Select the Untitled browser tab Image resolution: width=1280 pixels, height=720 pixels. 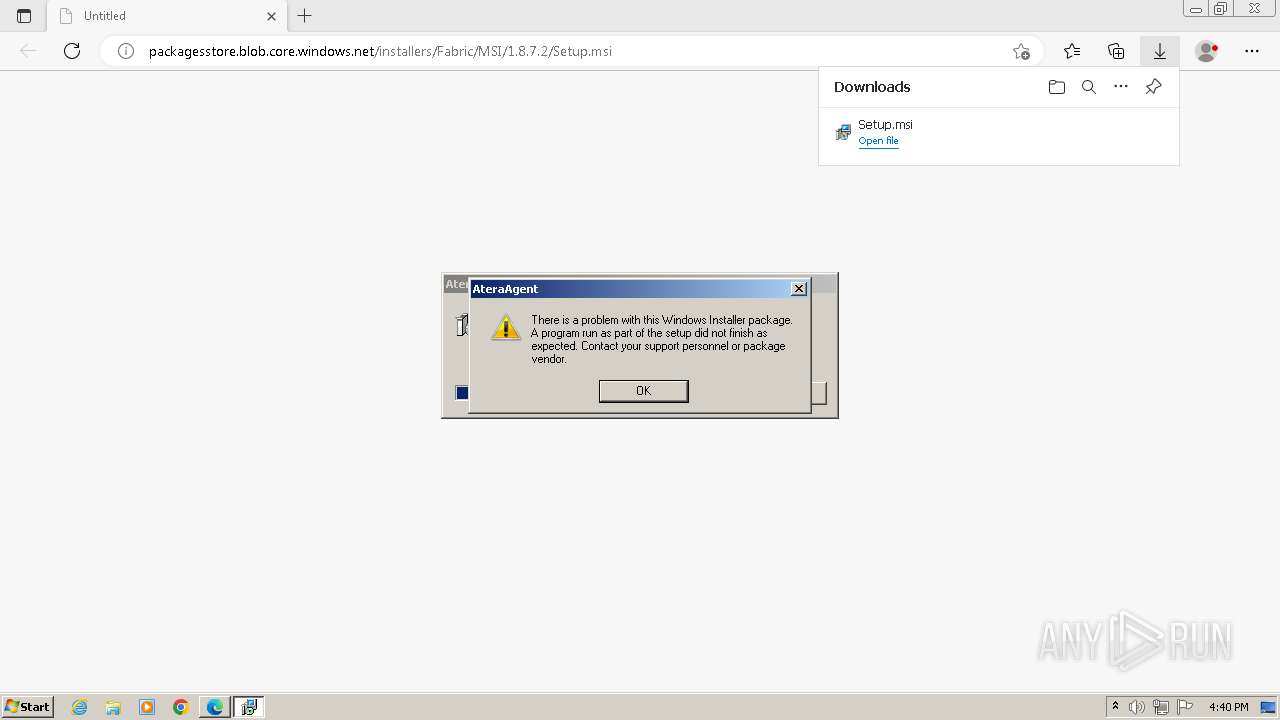coord(167,16)
